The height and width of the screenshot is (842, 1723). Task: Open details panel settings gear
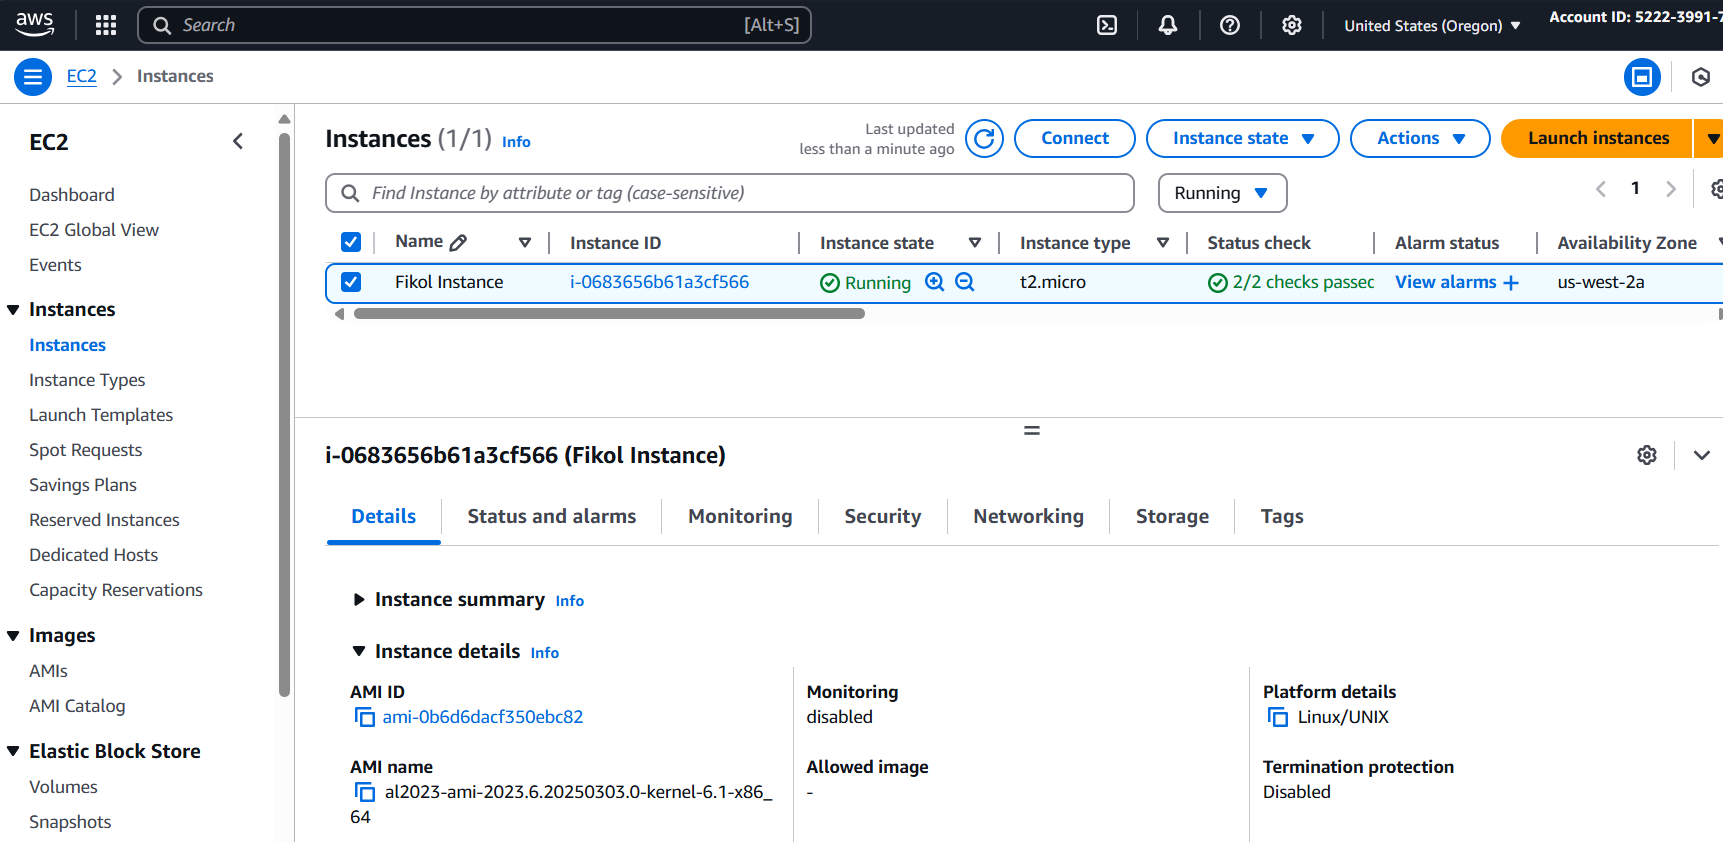pos(1647,455)
